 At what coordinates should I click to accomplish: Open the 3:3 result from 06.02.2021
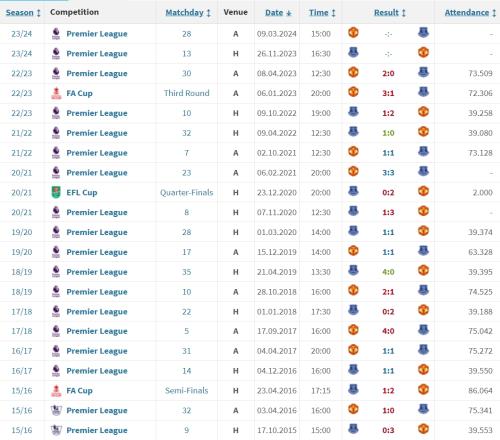pyautogui.click(x=388, y=173)
